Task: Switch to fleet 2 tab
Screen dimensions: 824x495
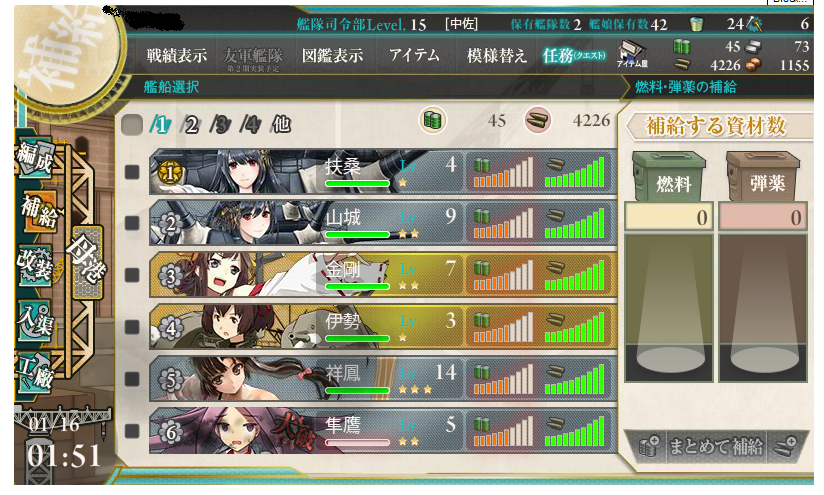Action: [x=191, y=125]
